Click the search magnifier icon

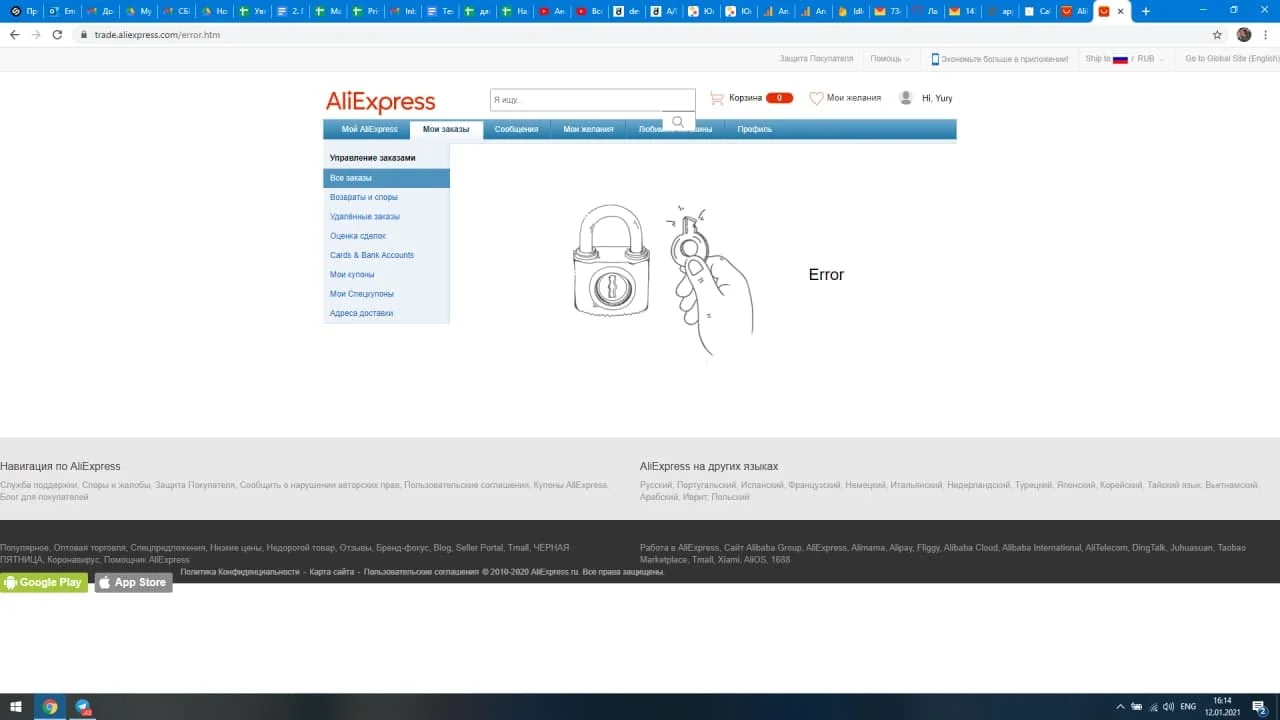coord(678,122)
